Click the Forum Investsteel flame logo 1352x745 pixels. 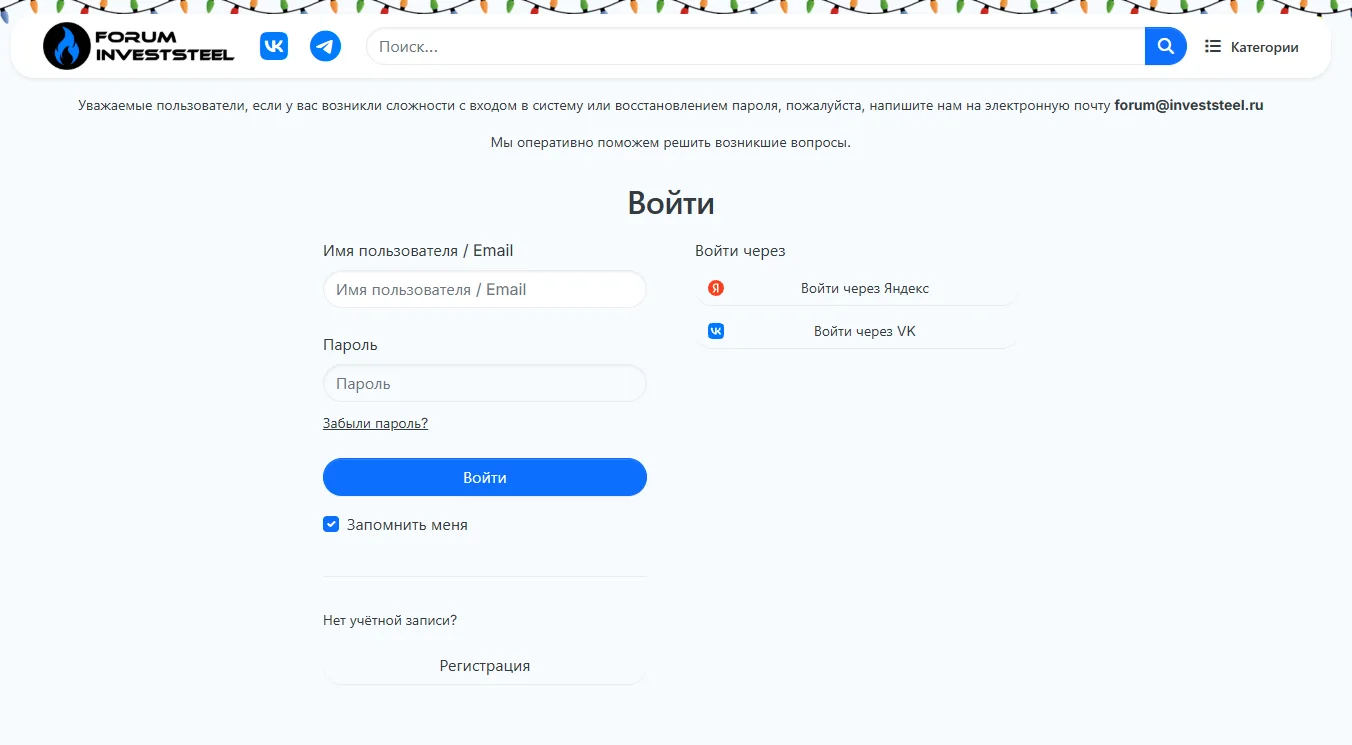click(x=67, y=46)
